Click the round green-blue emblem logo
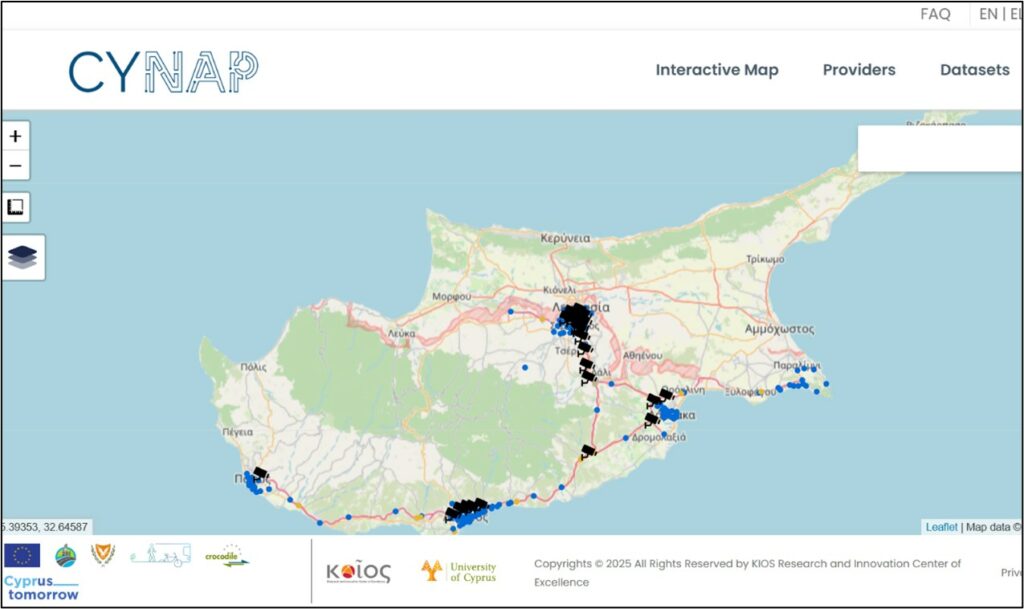This screenshot has width=1024, height=609. pos(65,555)
